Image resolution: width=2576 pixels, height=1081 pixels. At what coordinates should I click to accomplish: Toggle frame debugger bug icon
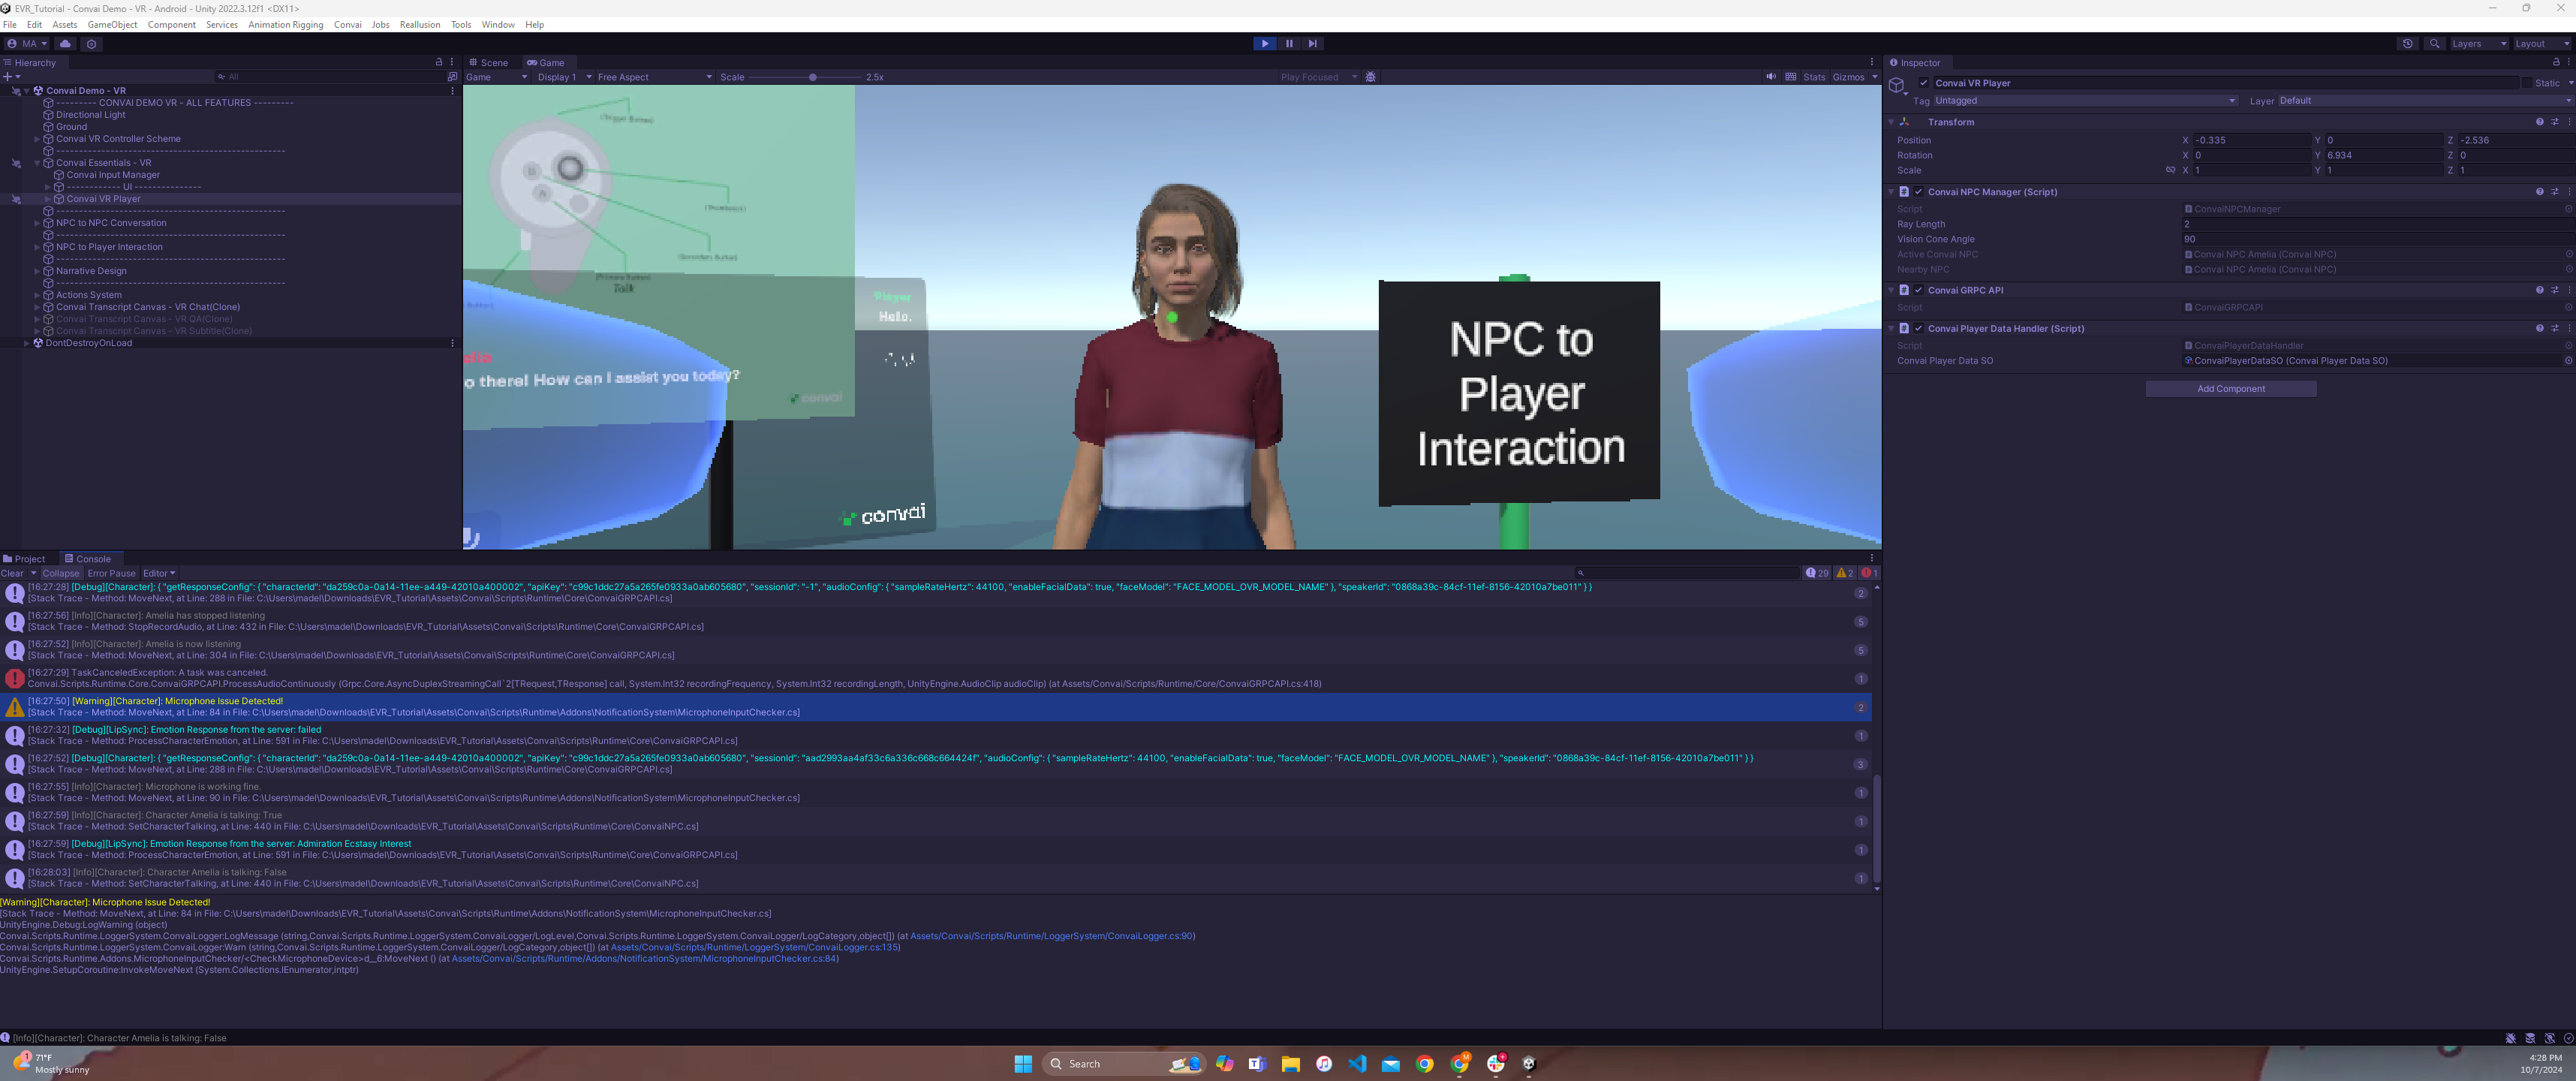click(1370, 77)
